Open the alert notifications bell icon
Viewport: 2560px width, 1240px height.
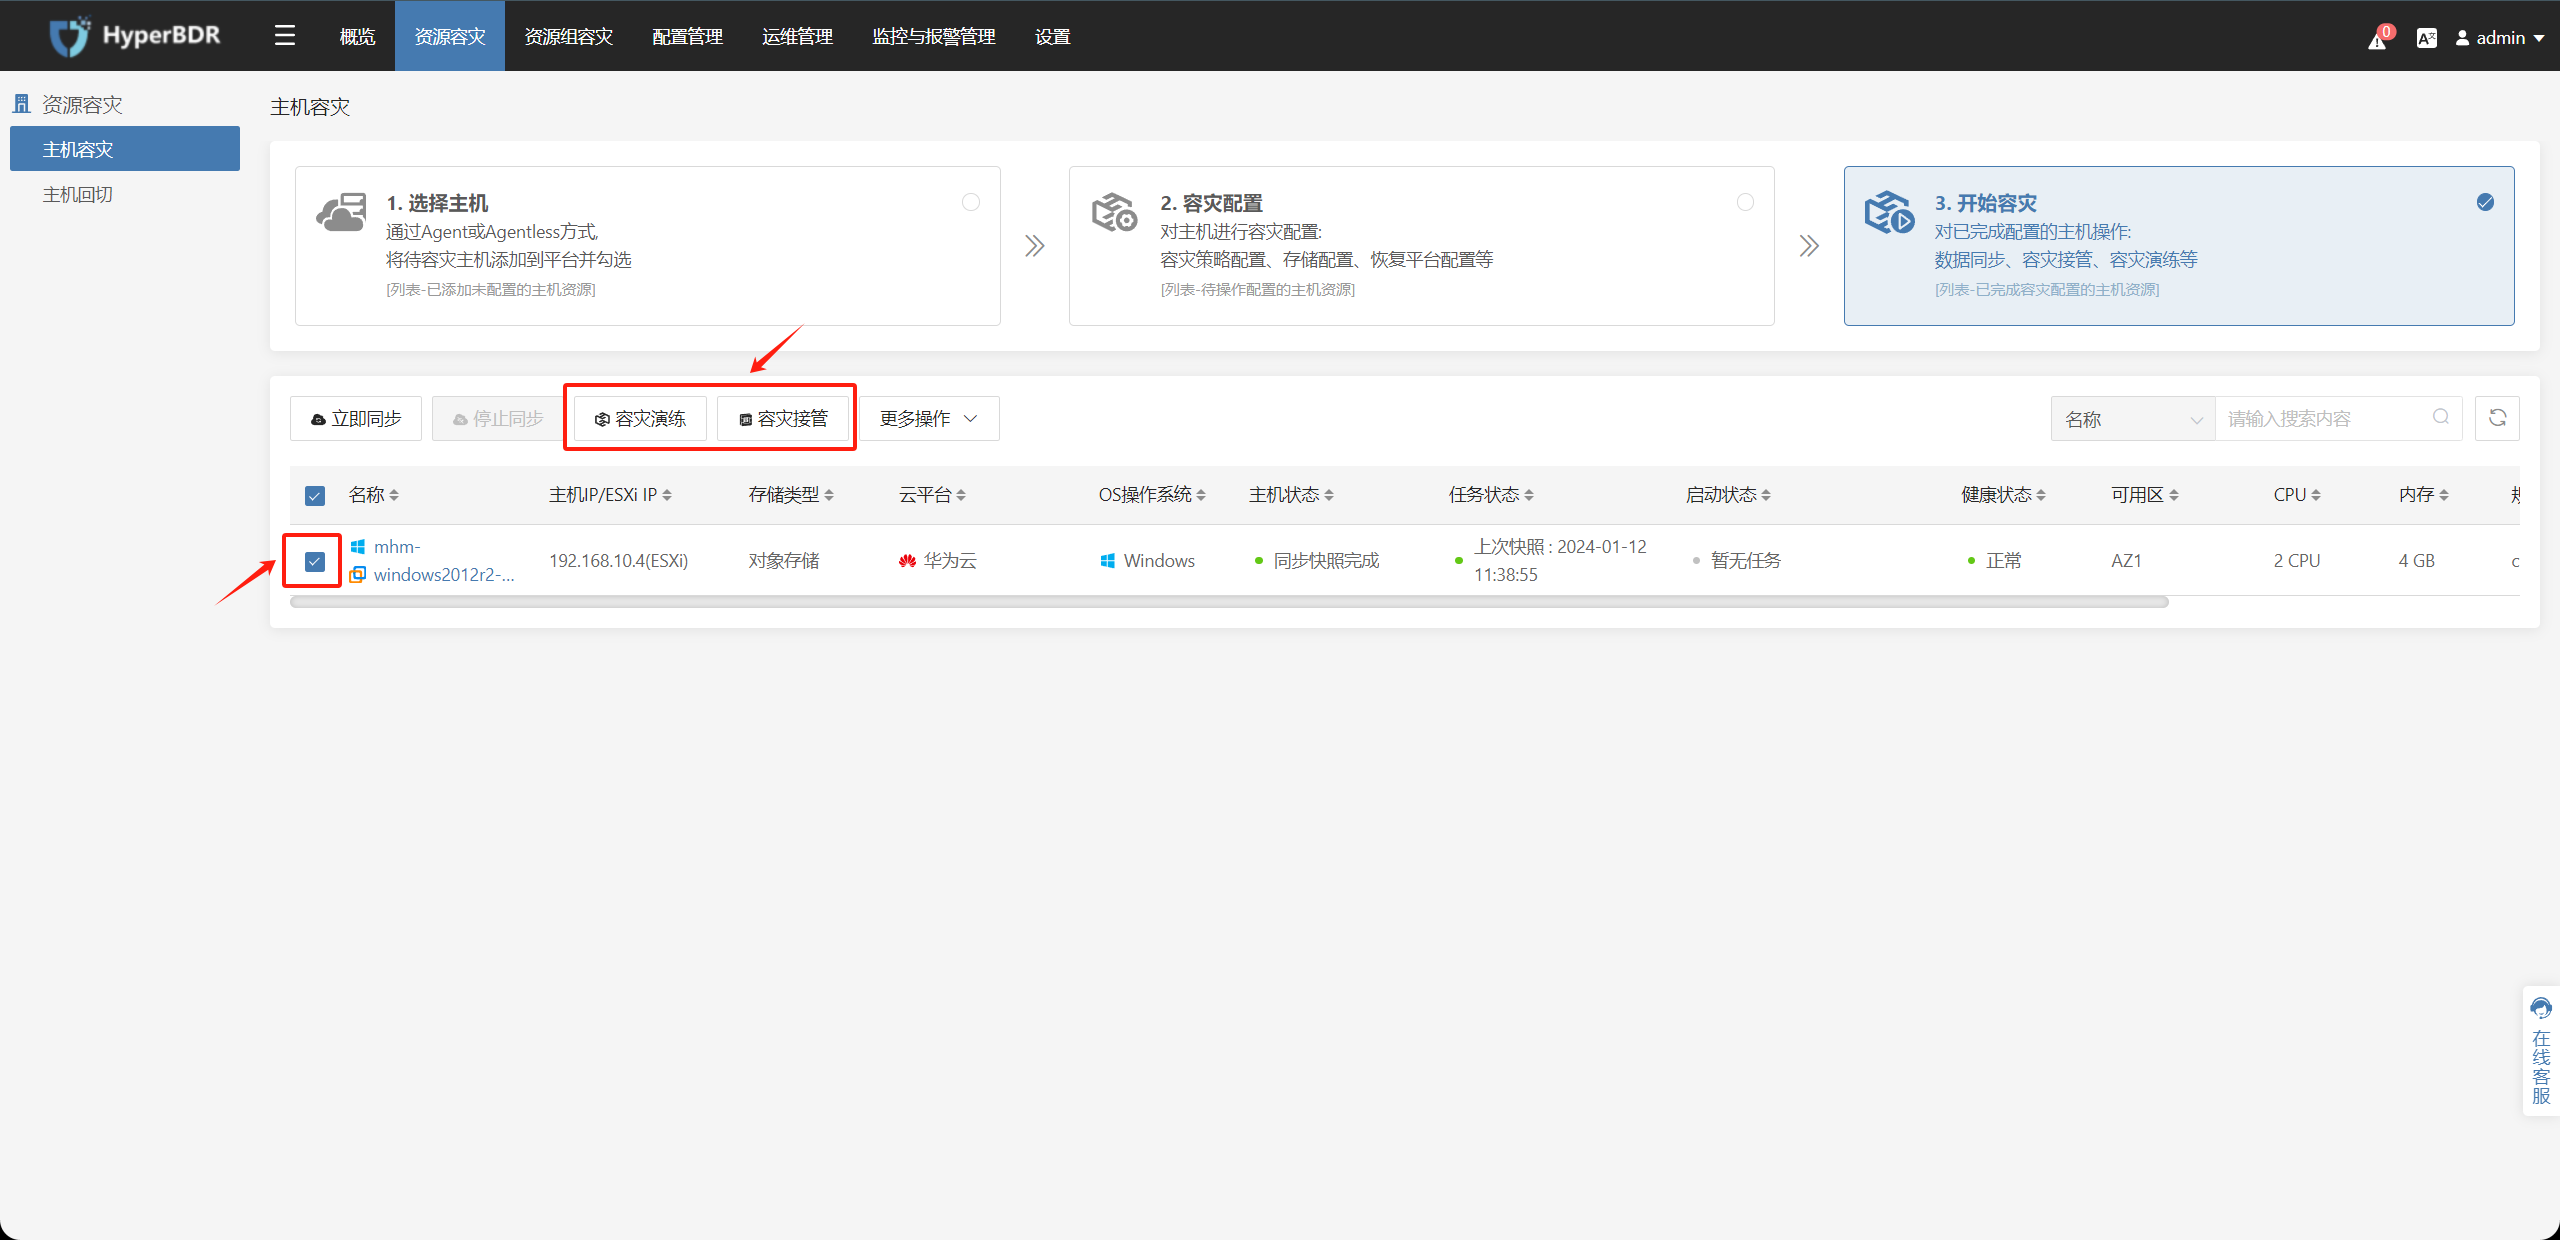[x=2378, y=39]
